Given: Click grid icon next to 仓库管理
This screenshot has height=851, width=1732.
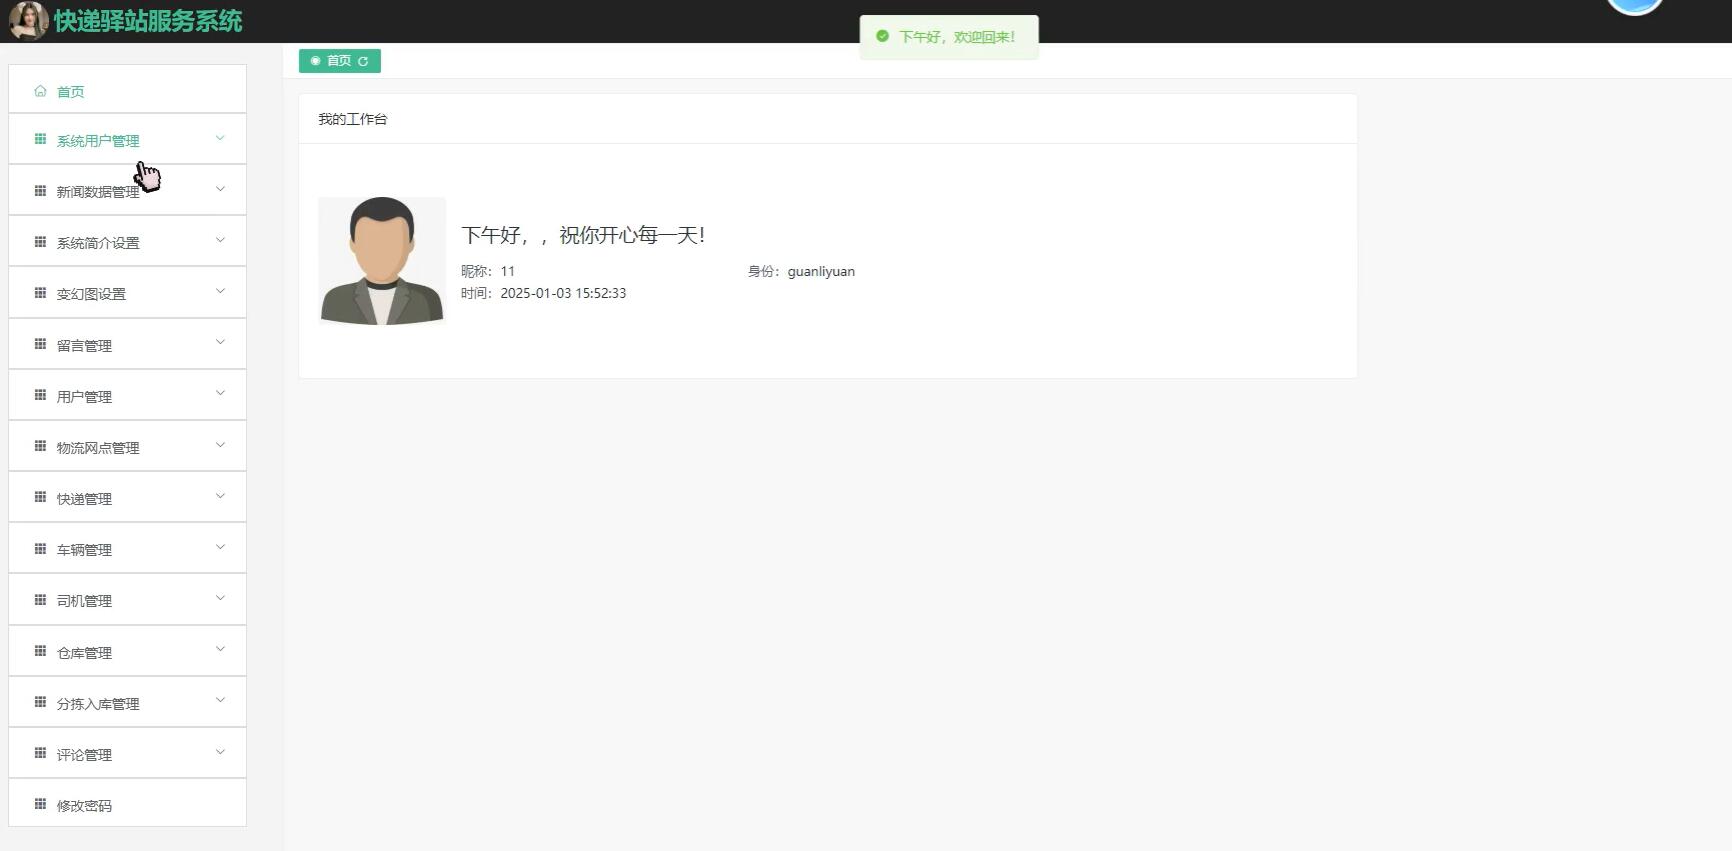Looking at the screenshot, I should tap(40, 651).
